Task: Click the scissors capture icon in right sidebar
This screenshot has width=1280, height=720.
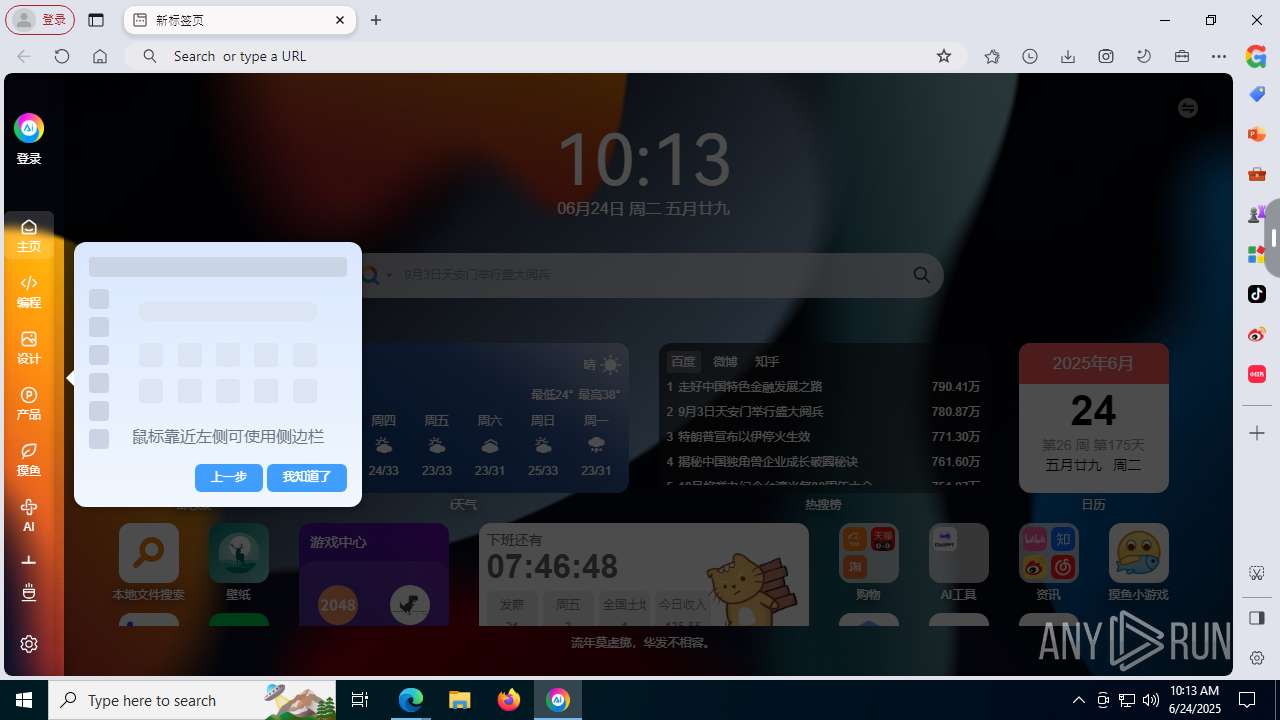Action: pyautogui.click(x=1257, y=573)
